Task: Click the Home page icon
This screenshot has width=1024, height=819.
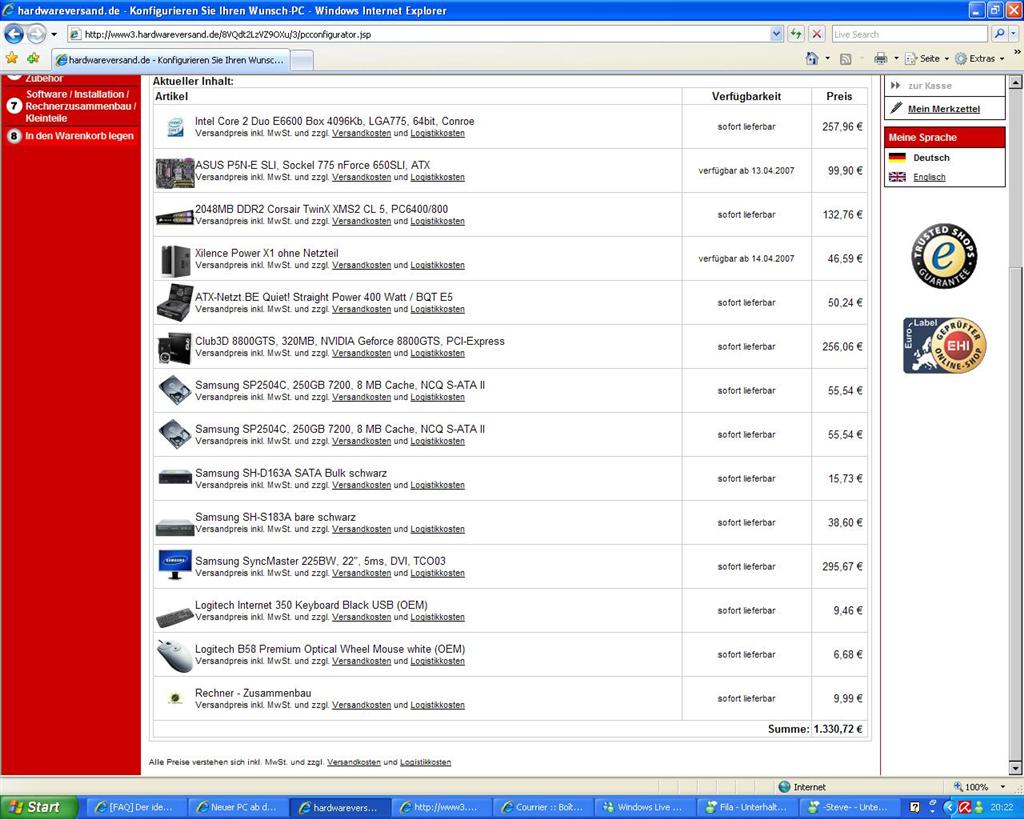Action: pyautogui.click(x=812, y=59)
